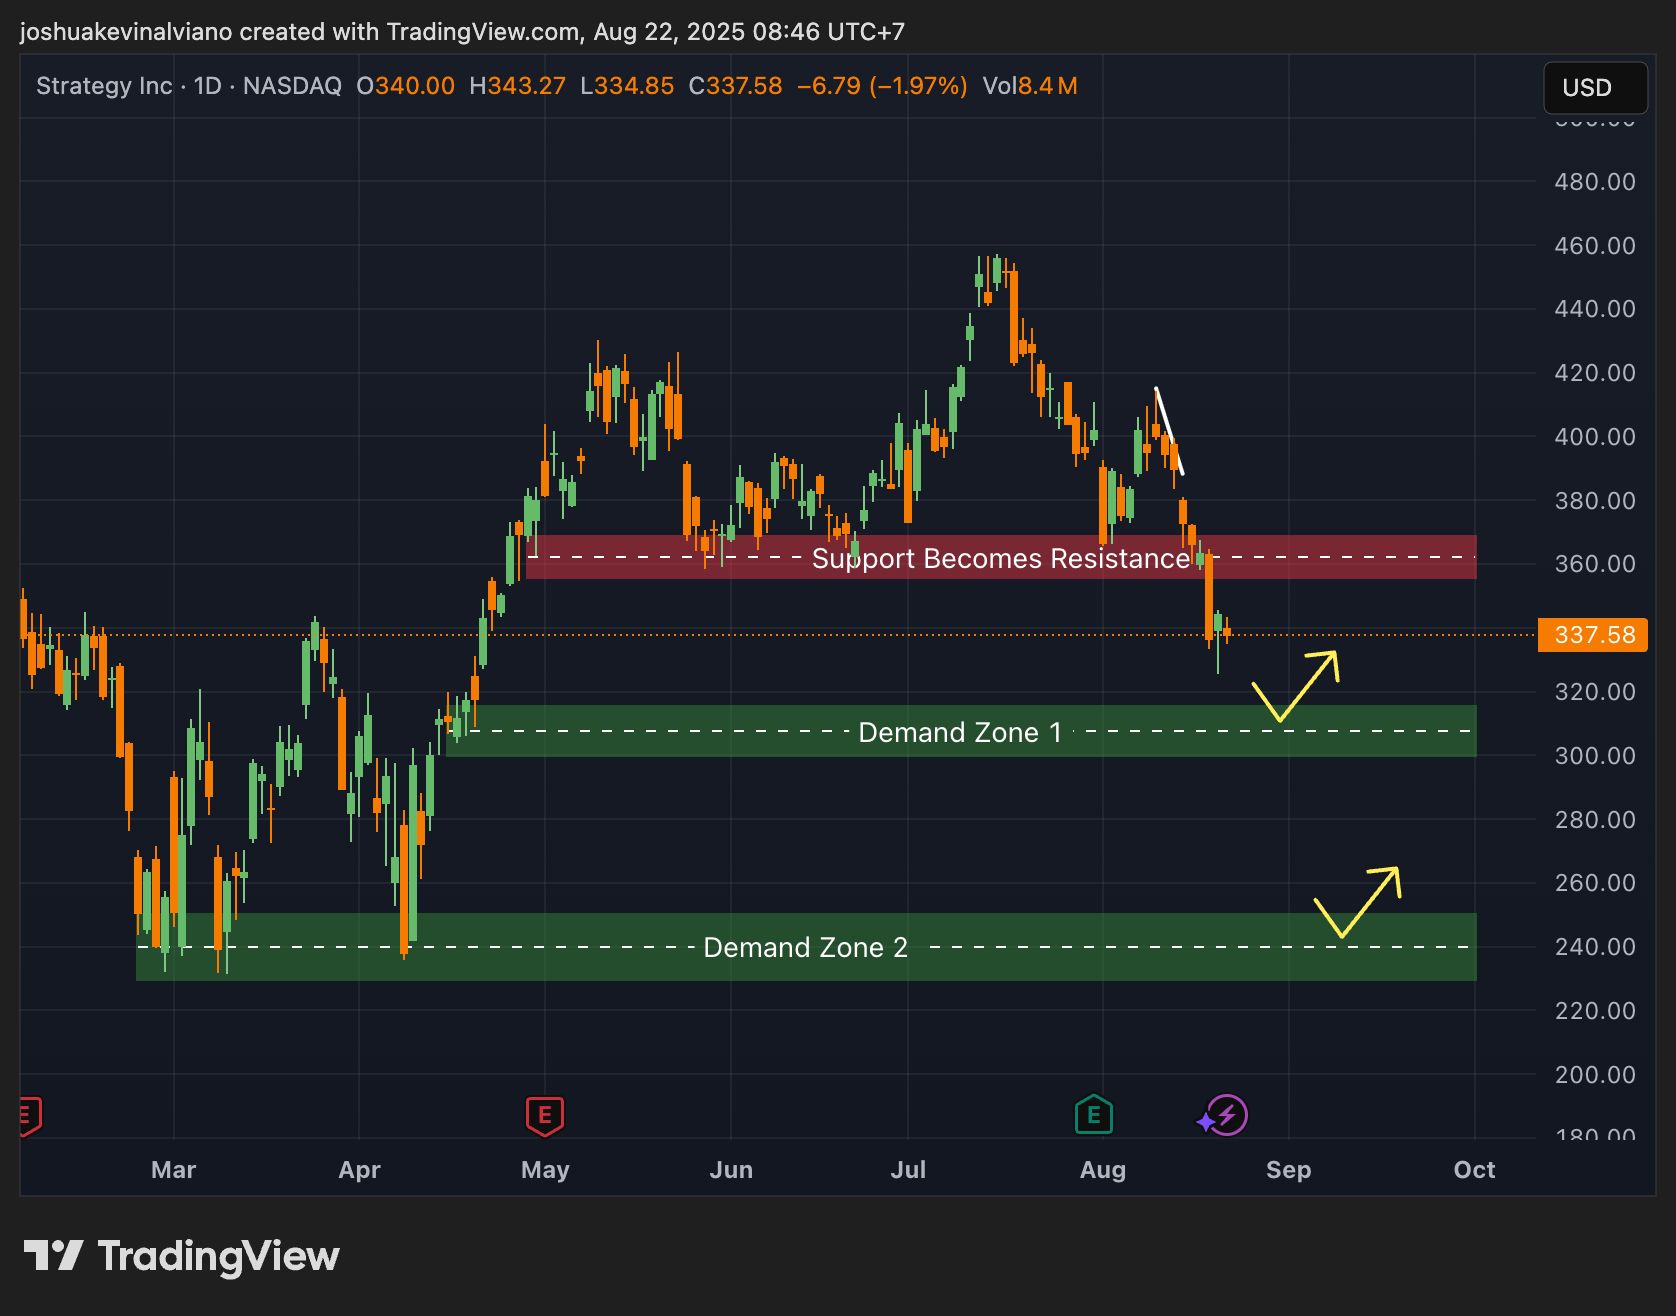The height and width of the screenshot is (1316, 1676).
Task: Click the Jul label on time axis
Action: (908, 1170)
